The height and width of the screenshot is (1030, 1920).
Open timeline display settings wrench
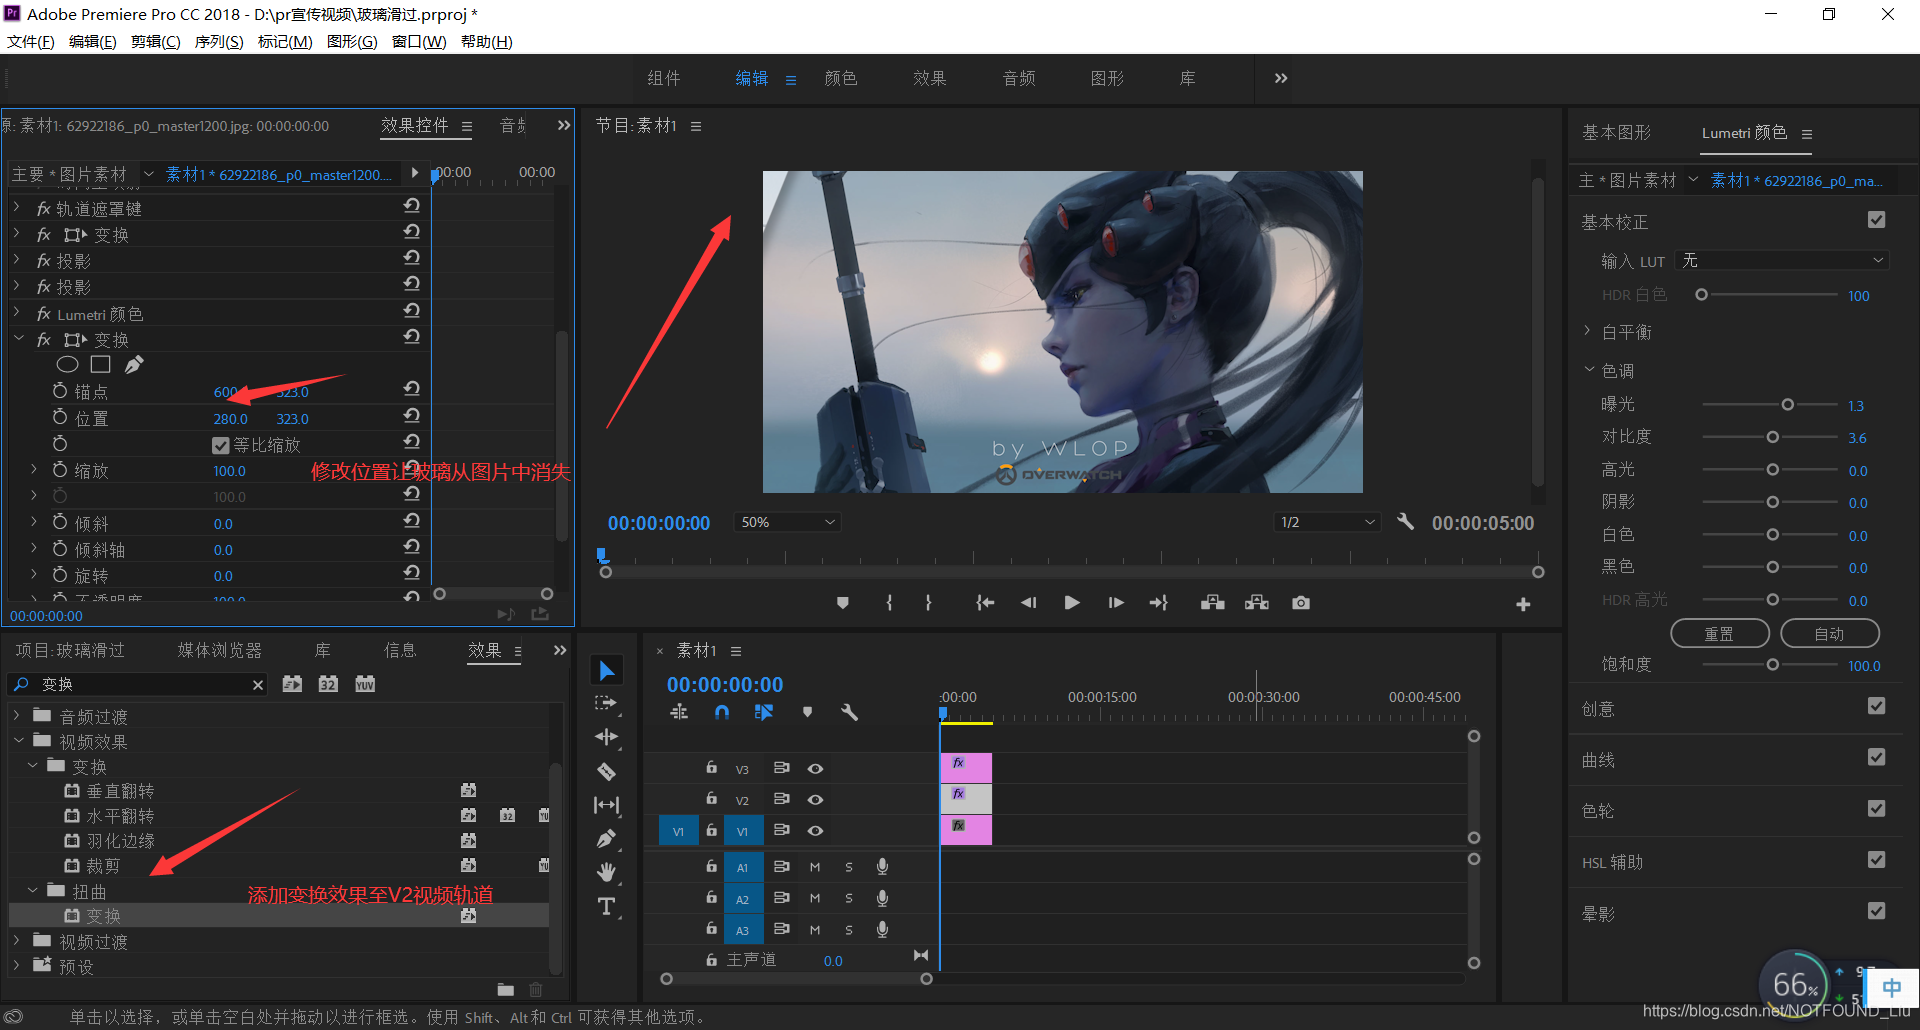tap(849, 712)
